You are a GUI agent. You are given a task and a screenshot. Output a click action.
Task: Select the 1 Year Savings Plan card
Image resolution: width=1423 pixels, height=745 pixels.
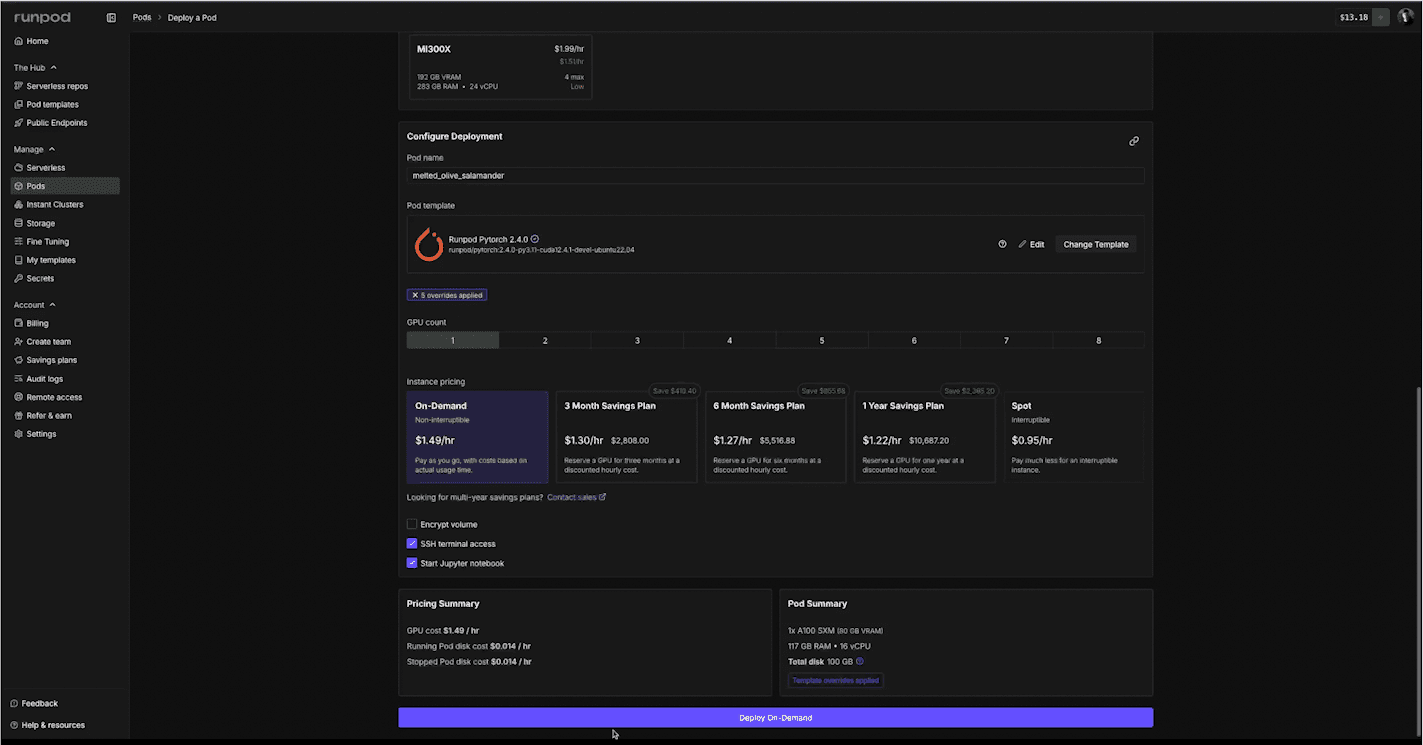tap(924, 437)
